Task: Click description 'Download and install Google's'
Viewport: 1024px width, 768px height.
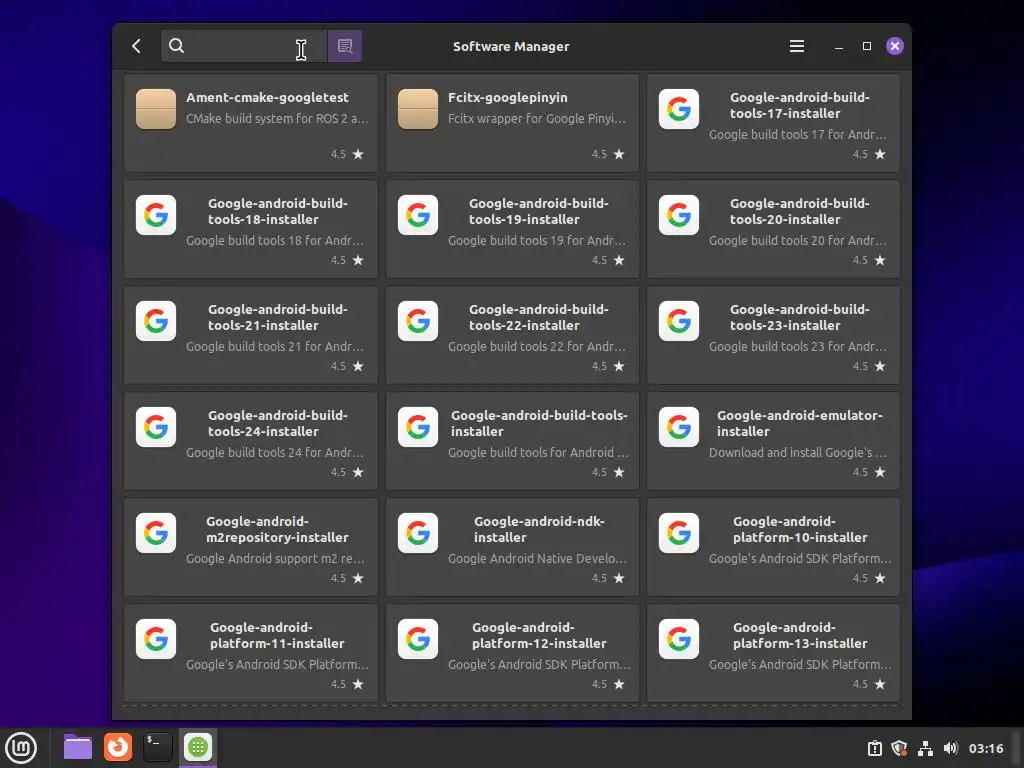Action: (797, 453)
